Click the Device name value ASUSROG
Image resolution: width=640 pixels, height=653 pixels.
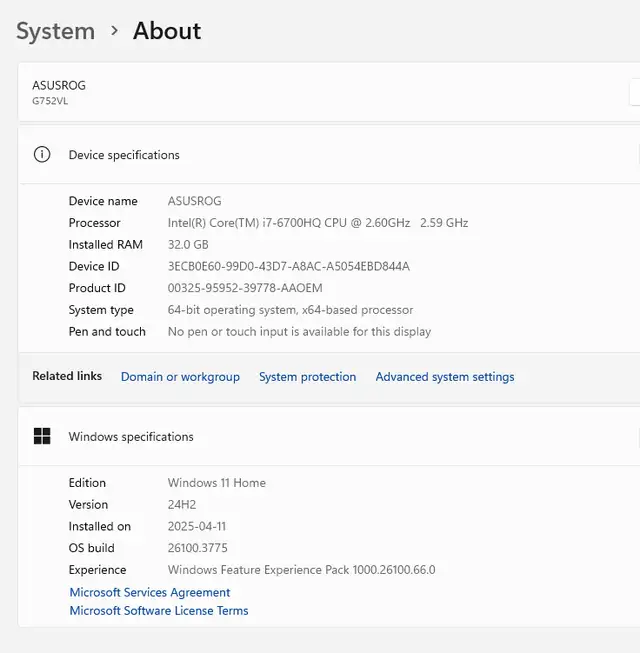pos(194,201)
